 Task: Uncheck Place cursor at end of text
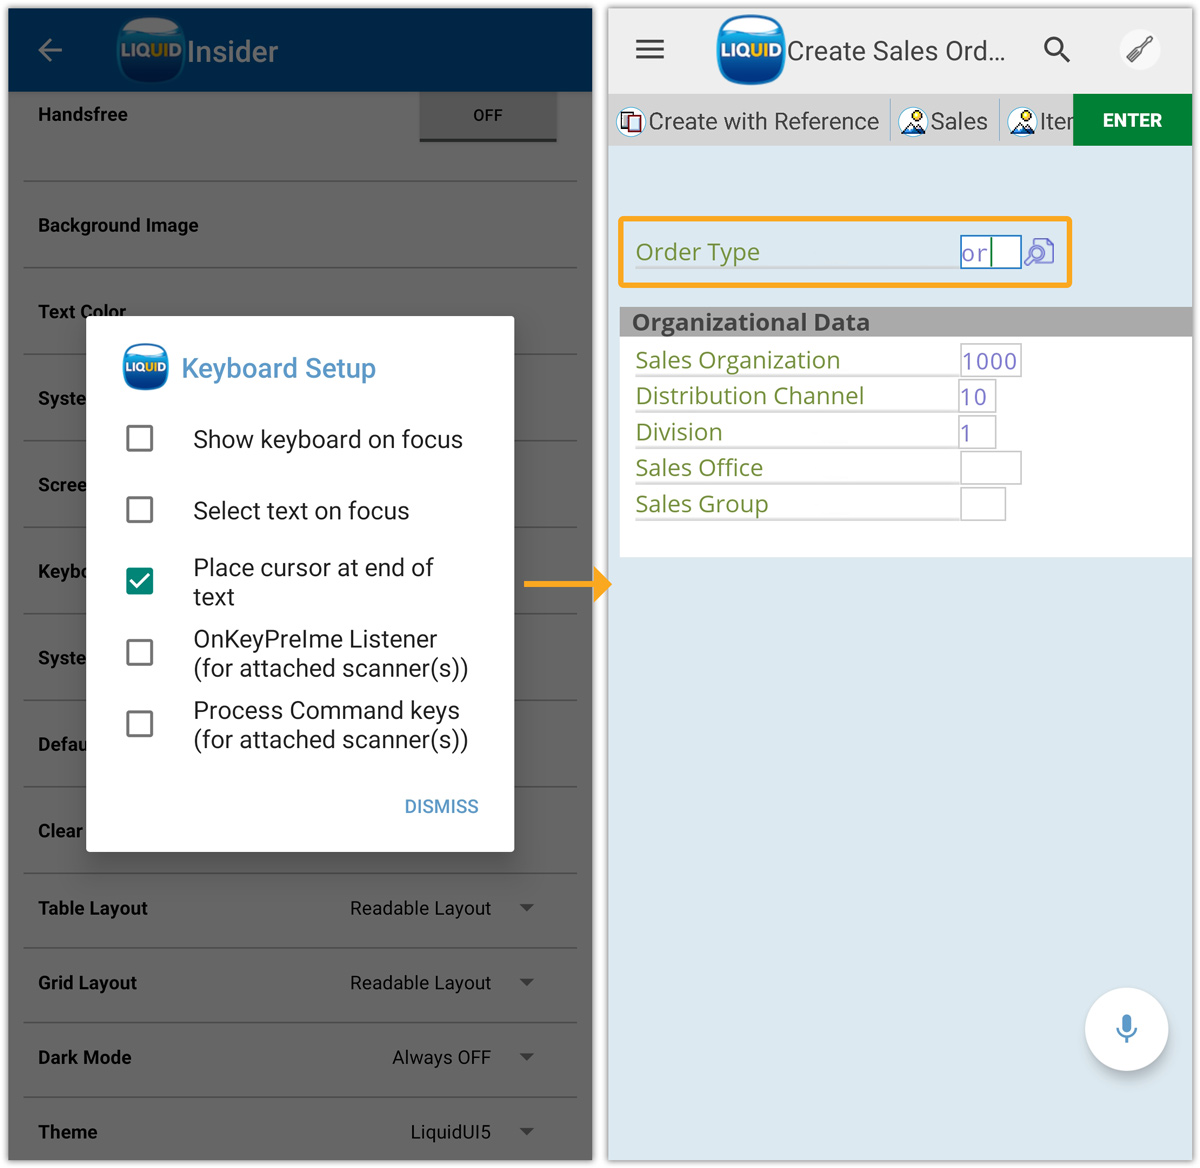tap(140, 581)
